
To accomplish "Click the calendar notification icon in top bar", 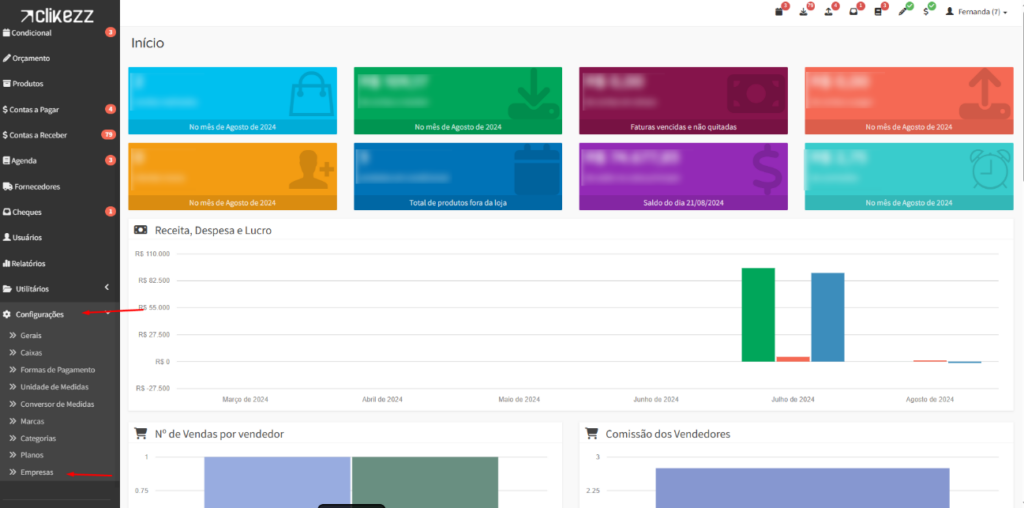I will click(780, 12).
